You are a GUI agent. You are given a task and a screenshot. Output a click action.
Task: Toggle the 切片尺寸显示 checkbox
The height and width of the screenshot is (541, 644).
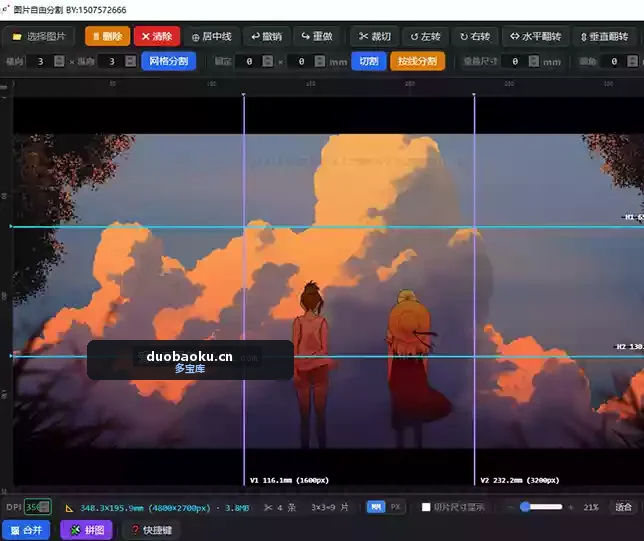(426, 507)
